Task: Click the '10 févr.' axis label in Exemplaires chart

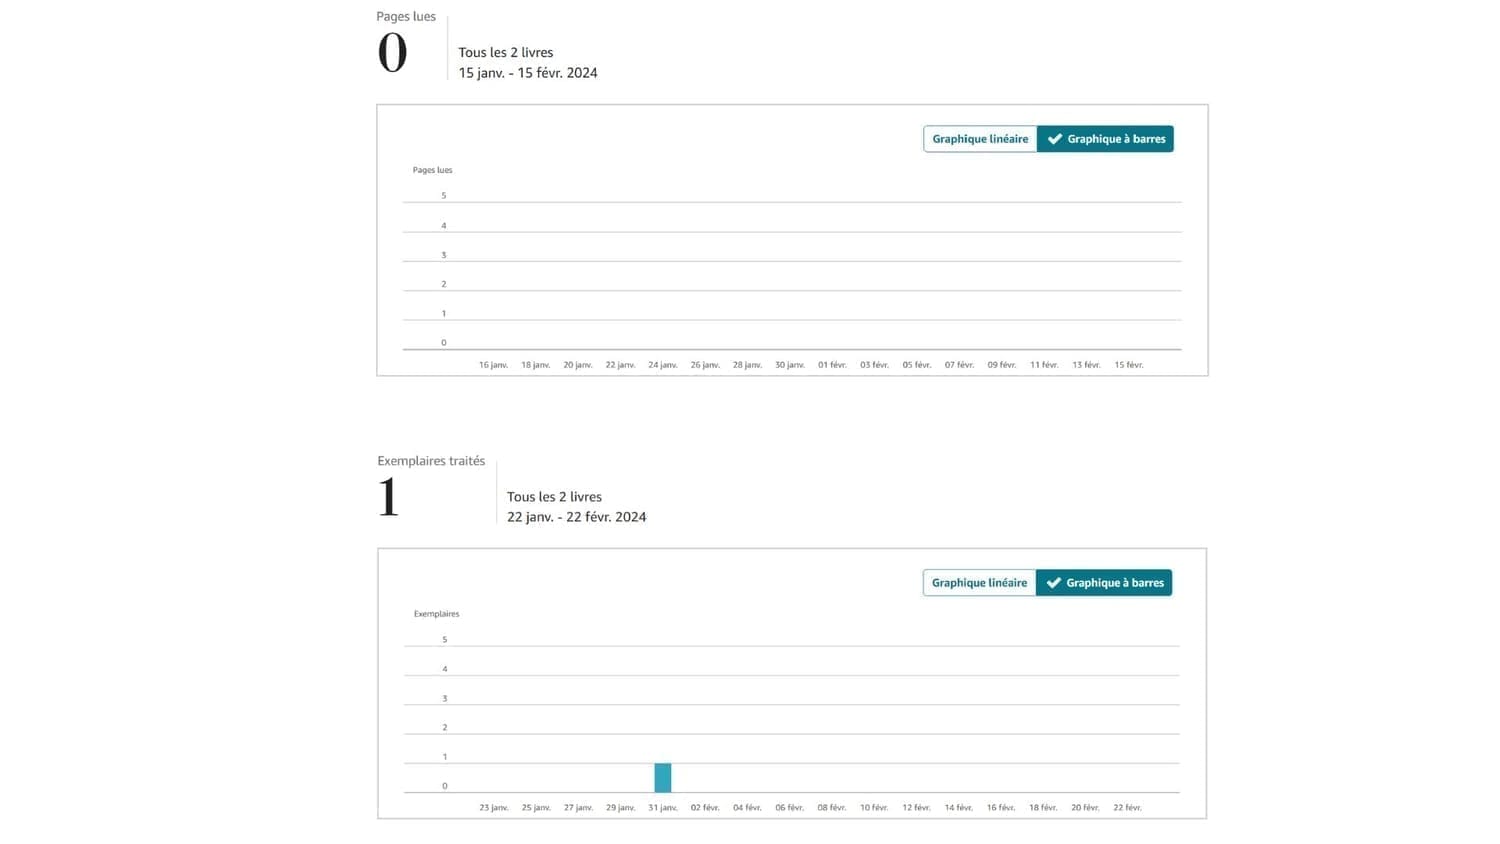Action: click(x=874, y=808)
